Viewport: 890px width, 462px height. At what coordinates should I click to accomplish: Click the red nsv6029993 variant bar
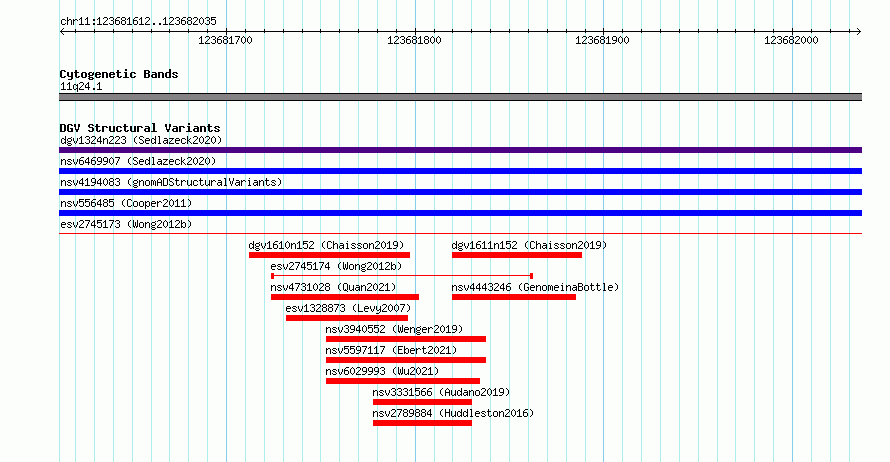click(x=403, y=381)
